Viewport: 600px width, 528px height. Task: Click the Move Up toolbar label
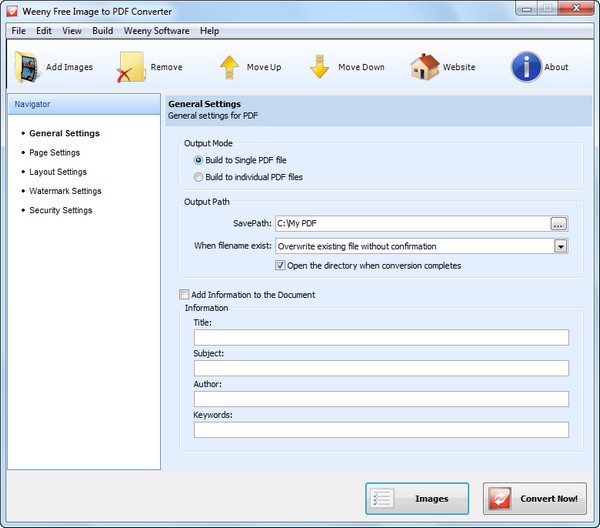264,67
